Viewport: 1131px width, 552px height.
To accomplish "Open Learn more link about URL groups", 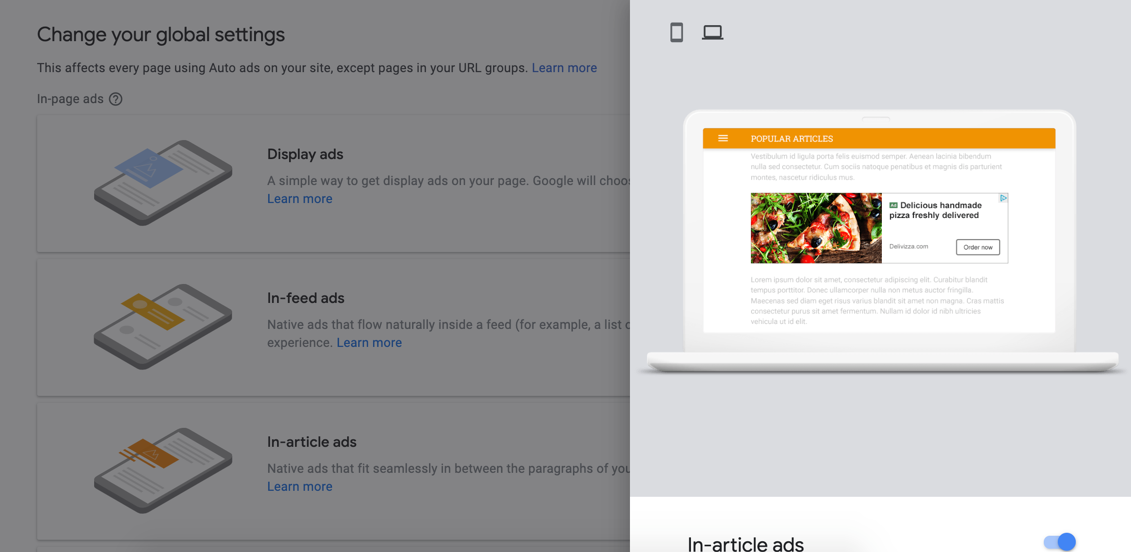I will (x=564, y=68).
